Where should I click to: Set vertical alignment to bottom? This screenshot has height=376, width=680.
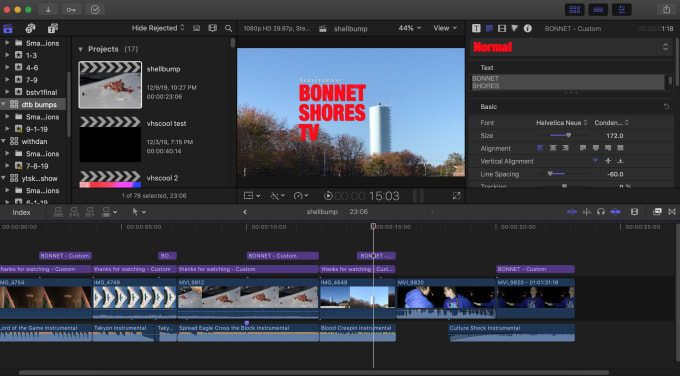click(x=621, y=161)
